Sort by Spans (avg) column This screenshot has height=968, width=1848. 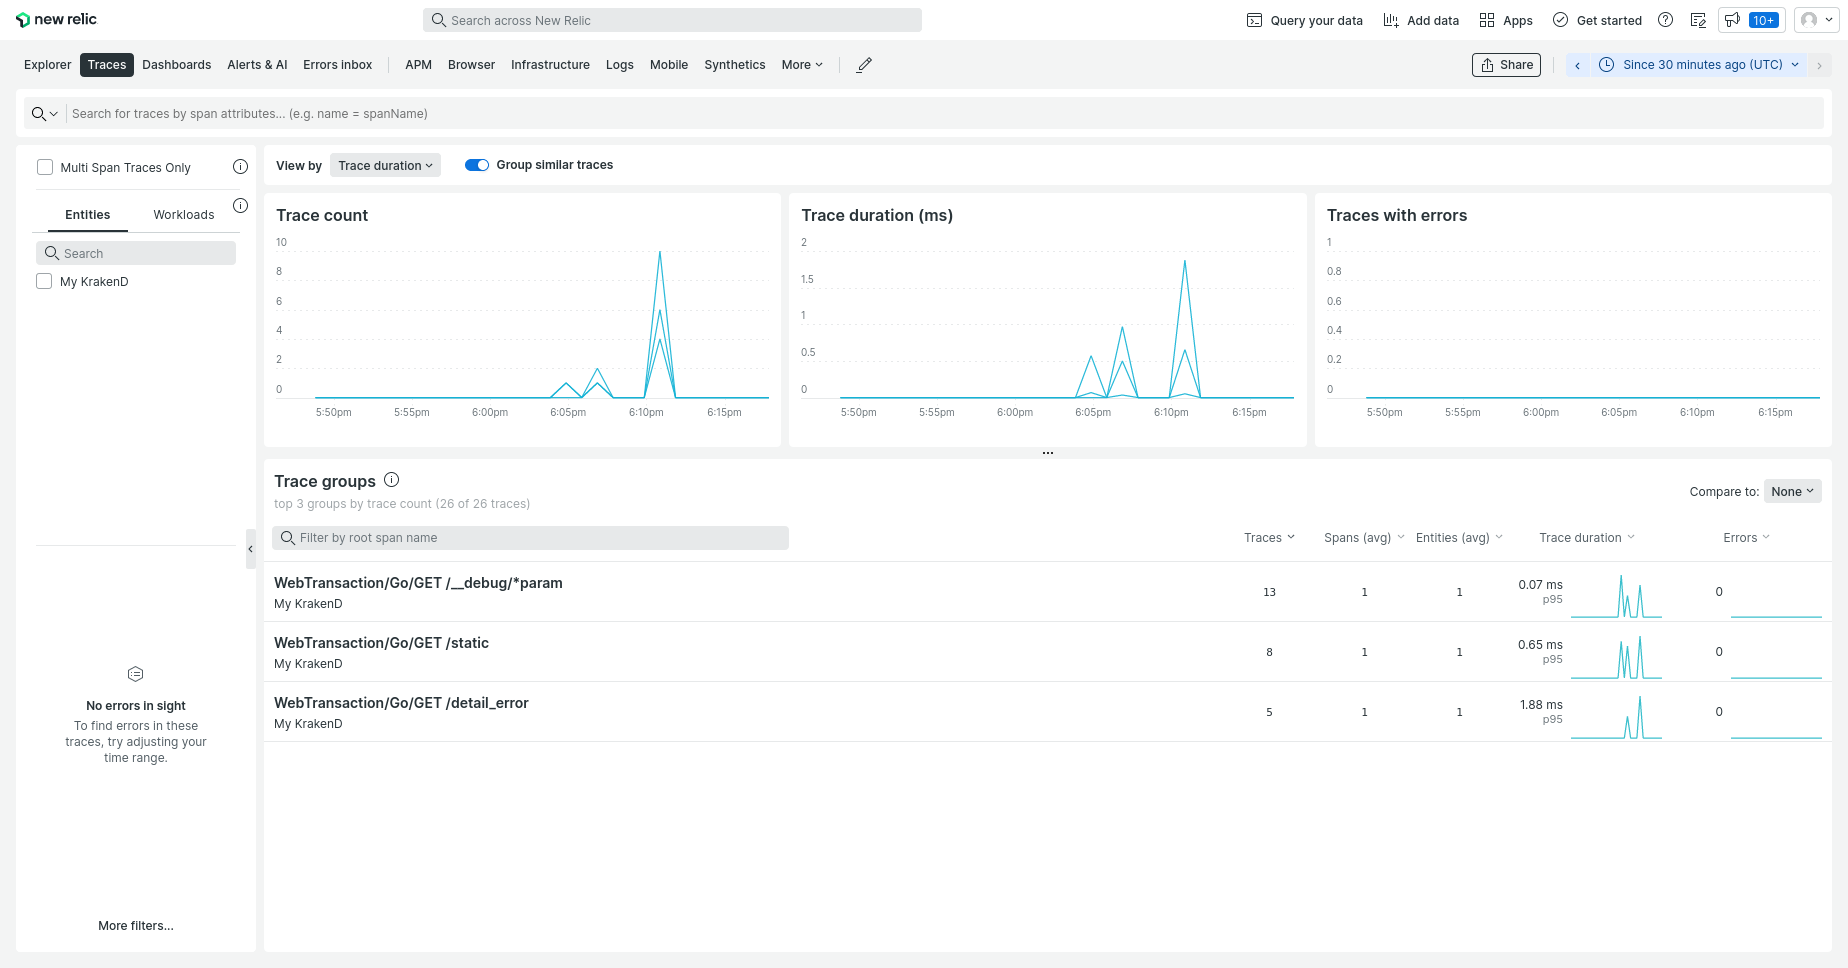click(1364, 538)
